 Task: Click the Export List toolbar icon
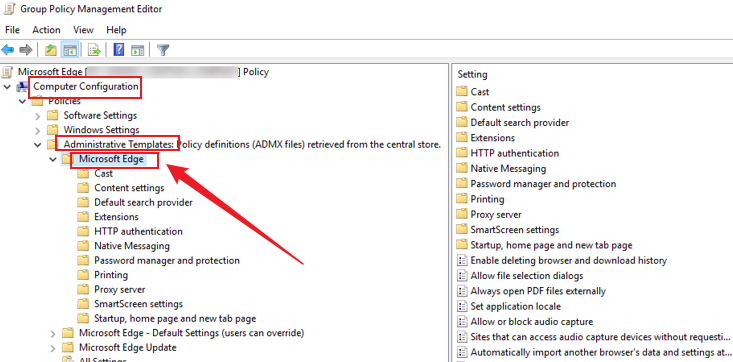(x=94, y=50)
